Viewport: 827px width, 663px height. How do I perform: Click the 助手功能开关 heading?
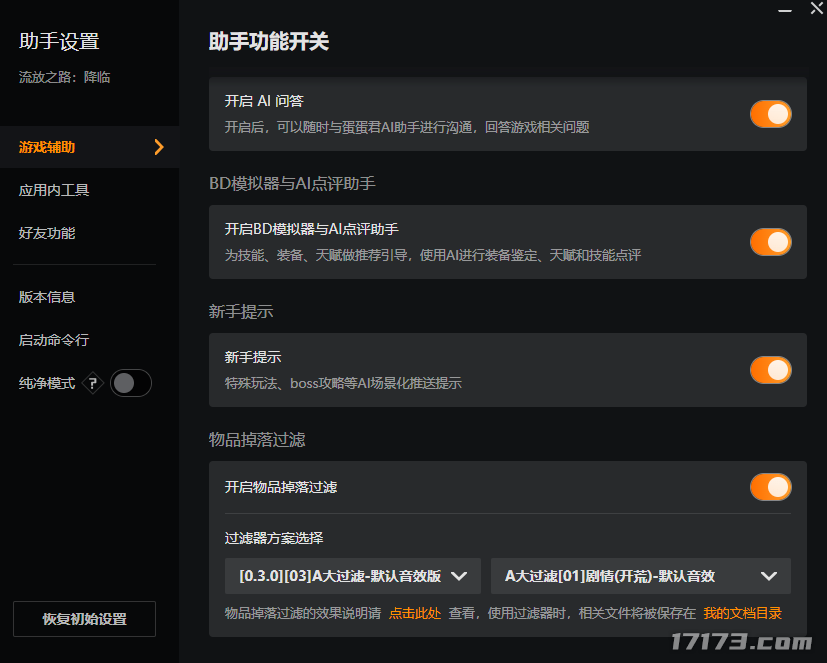[x=269, y=42]
